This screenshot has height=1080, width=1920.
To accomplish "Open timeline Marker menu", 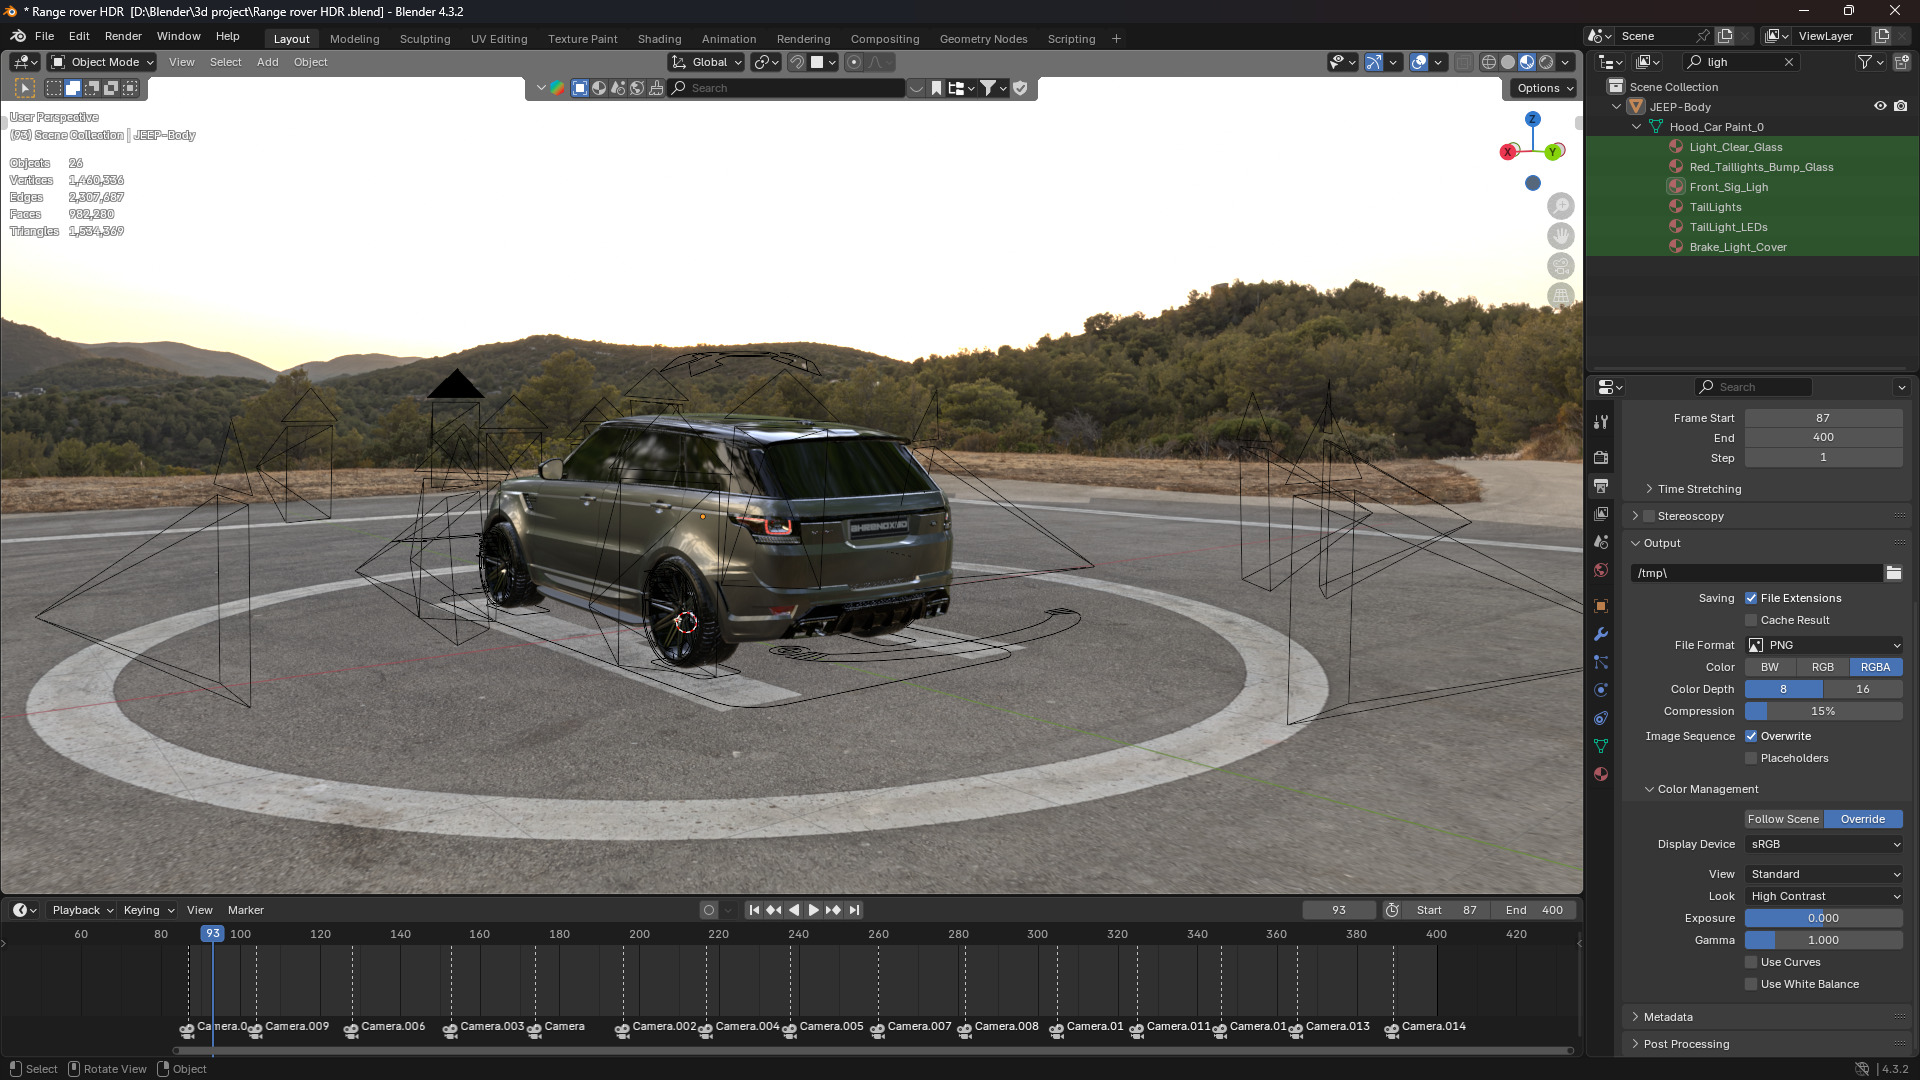I will click(x=245, y=910).
